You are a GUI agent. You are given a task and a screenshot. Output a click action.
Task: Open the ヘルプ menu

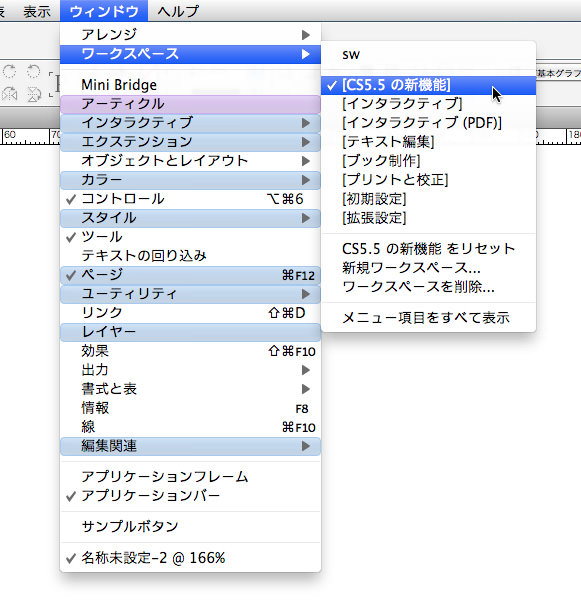click(178, 11)
